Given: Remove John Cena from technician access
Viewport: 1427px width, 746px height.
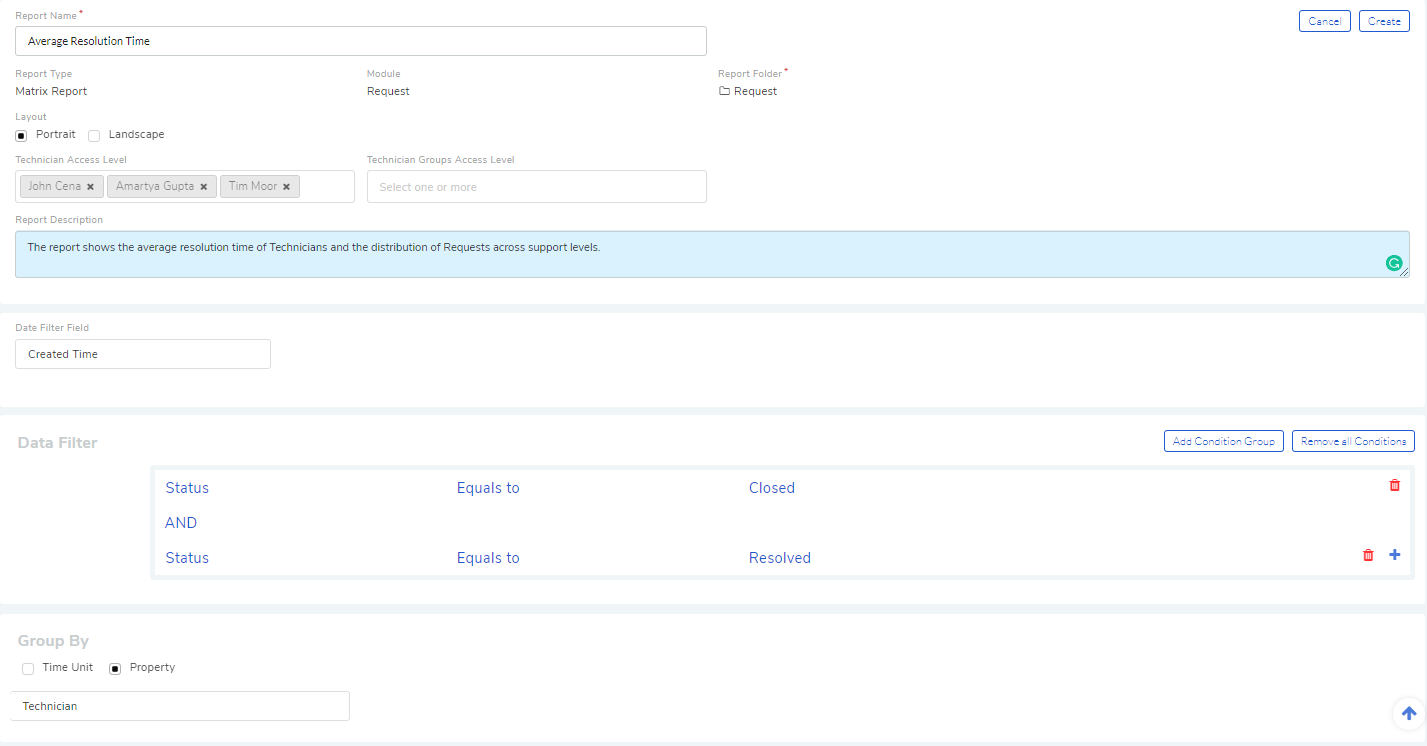Looking at the screenshot, I should click(x=90, y=187).
